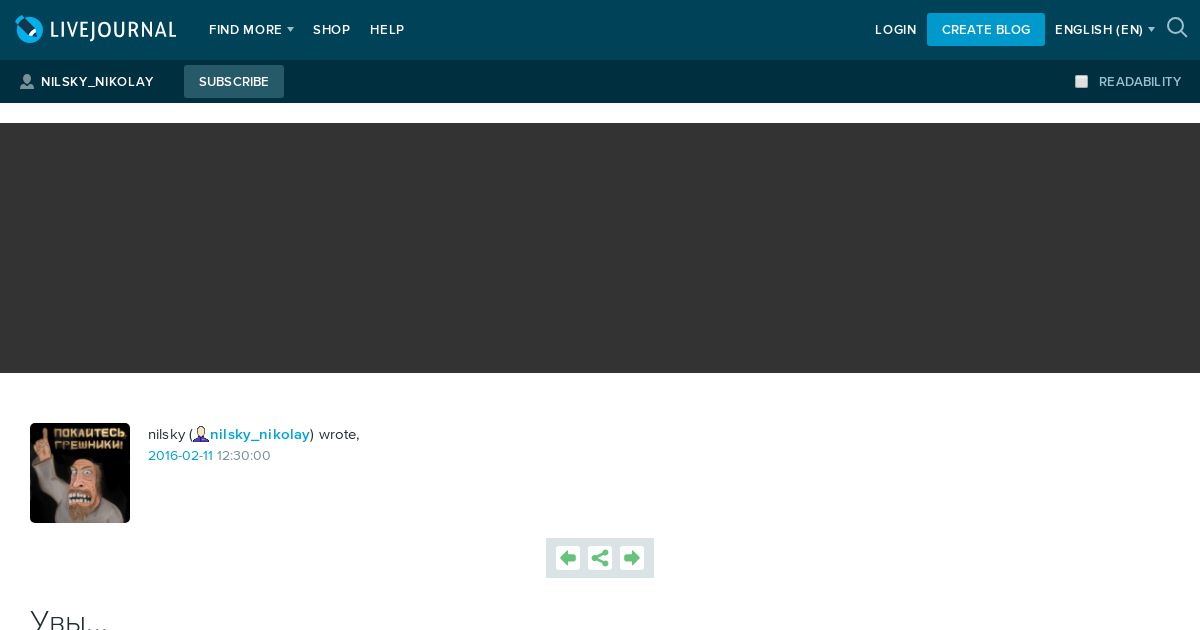Click the 2016-02-11 date link
1200x630 pixels.
(x=180, y=456)
